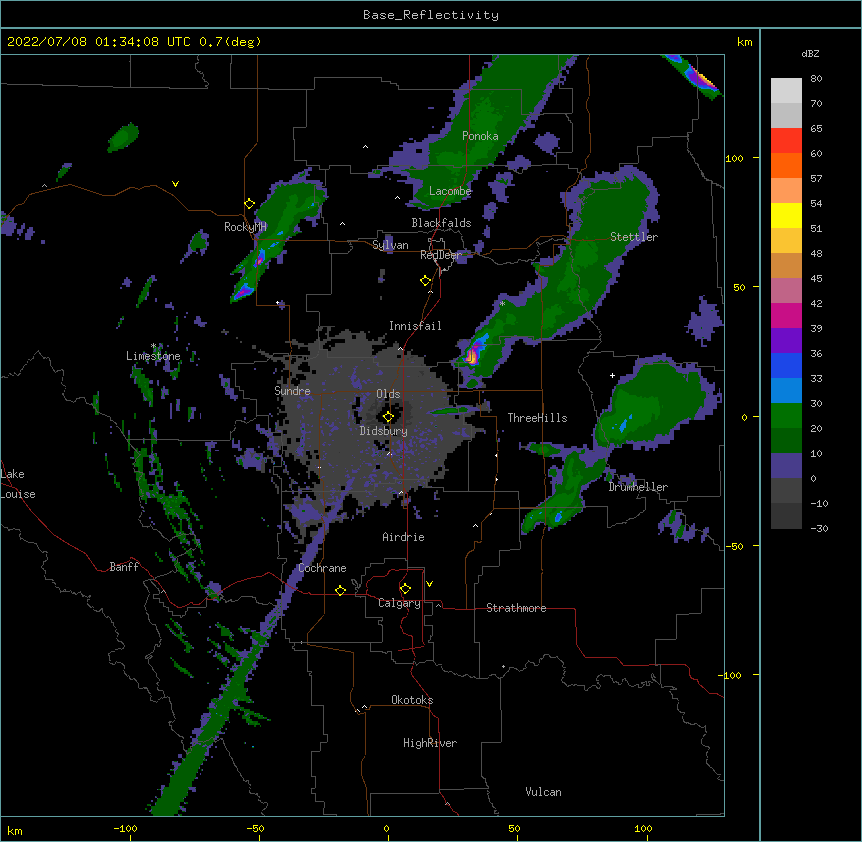Click the yellow diamond marker below Cochrane label
The image size is (862, 842).
pyautogui.click(x=340, y=590)
